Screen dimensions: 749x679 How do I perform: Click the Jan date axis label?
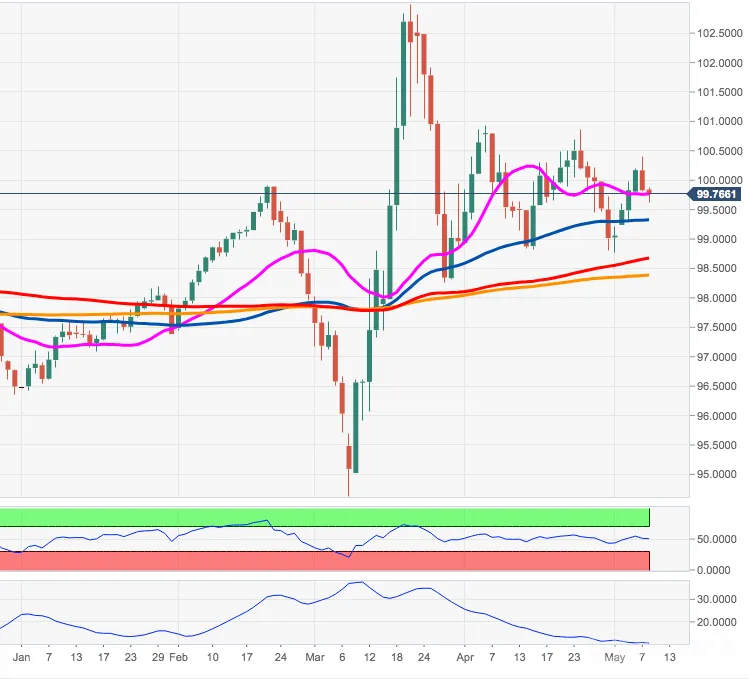pos(21,657)
